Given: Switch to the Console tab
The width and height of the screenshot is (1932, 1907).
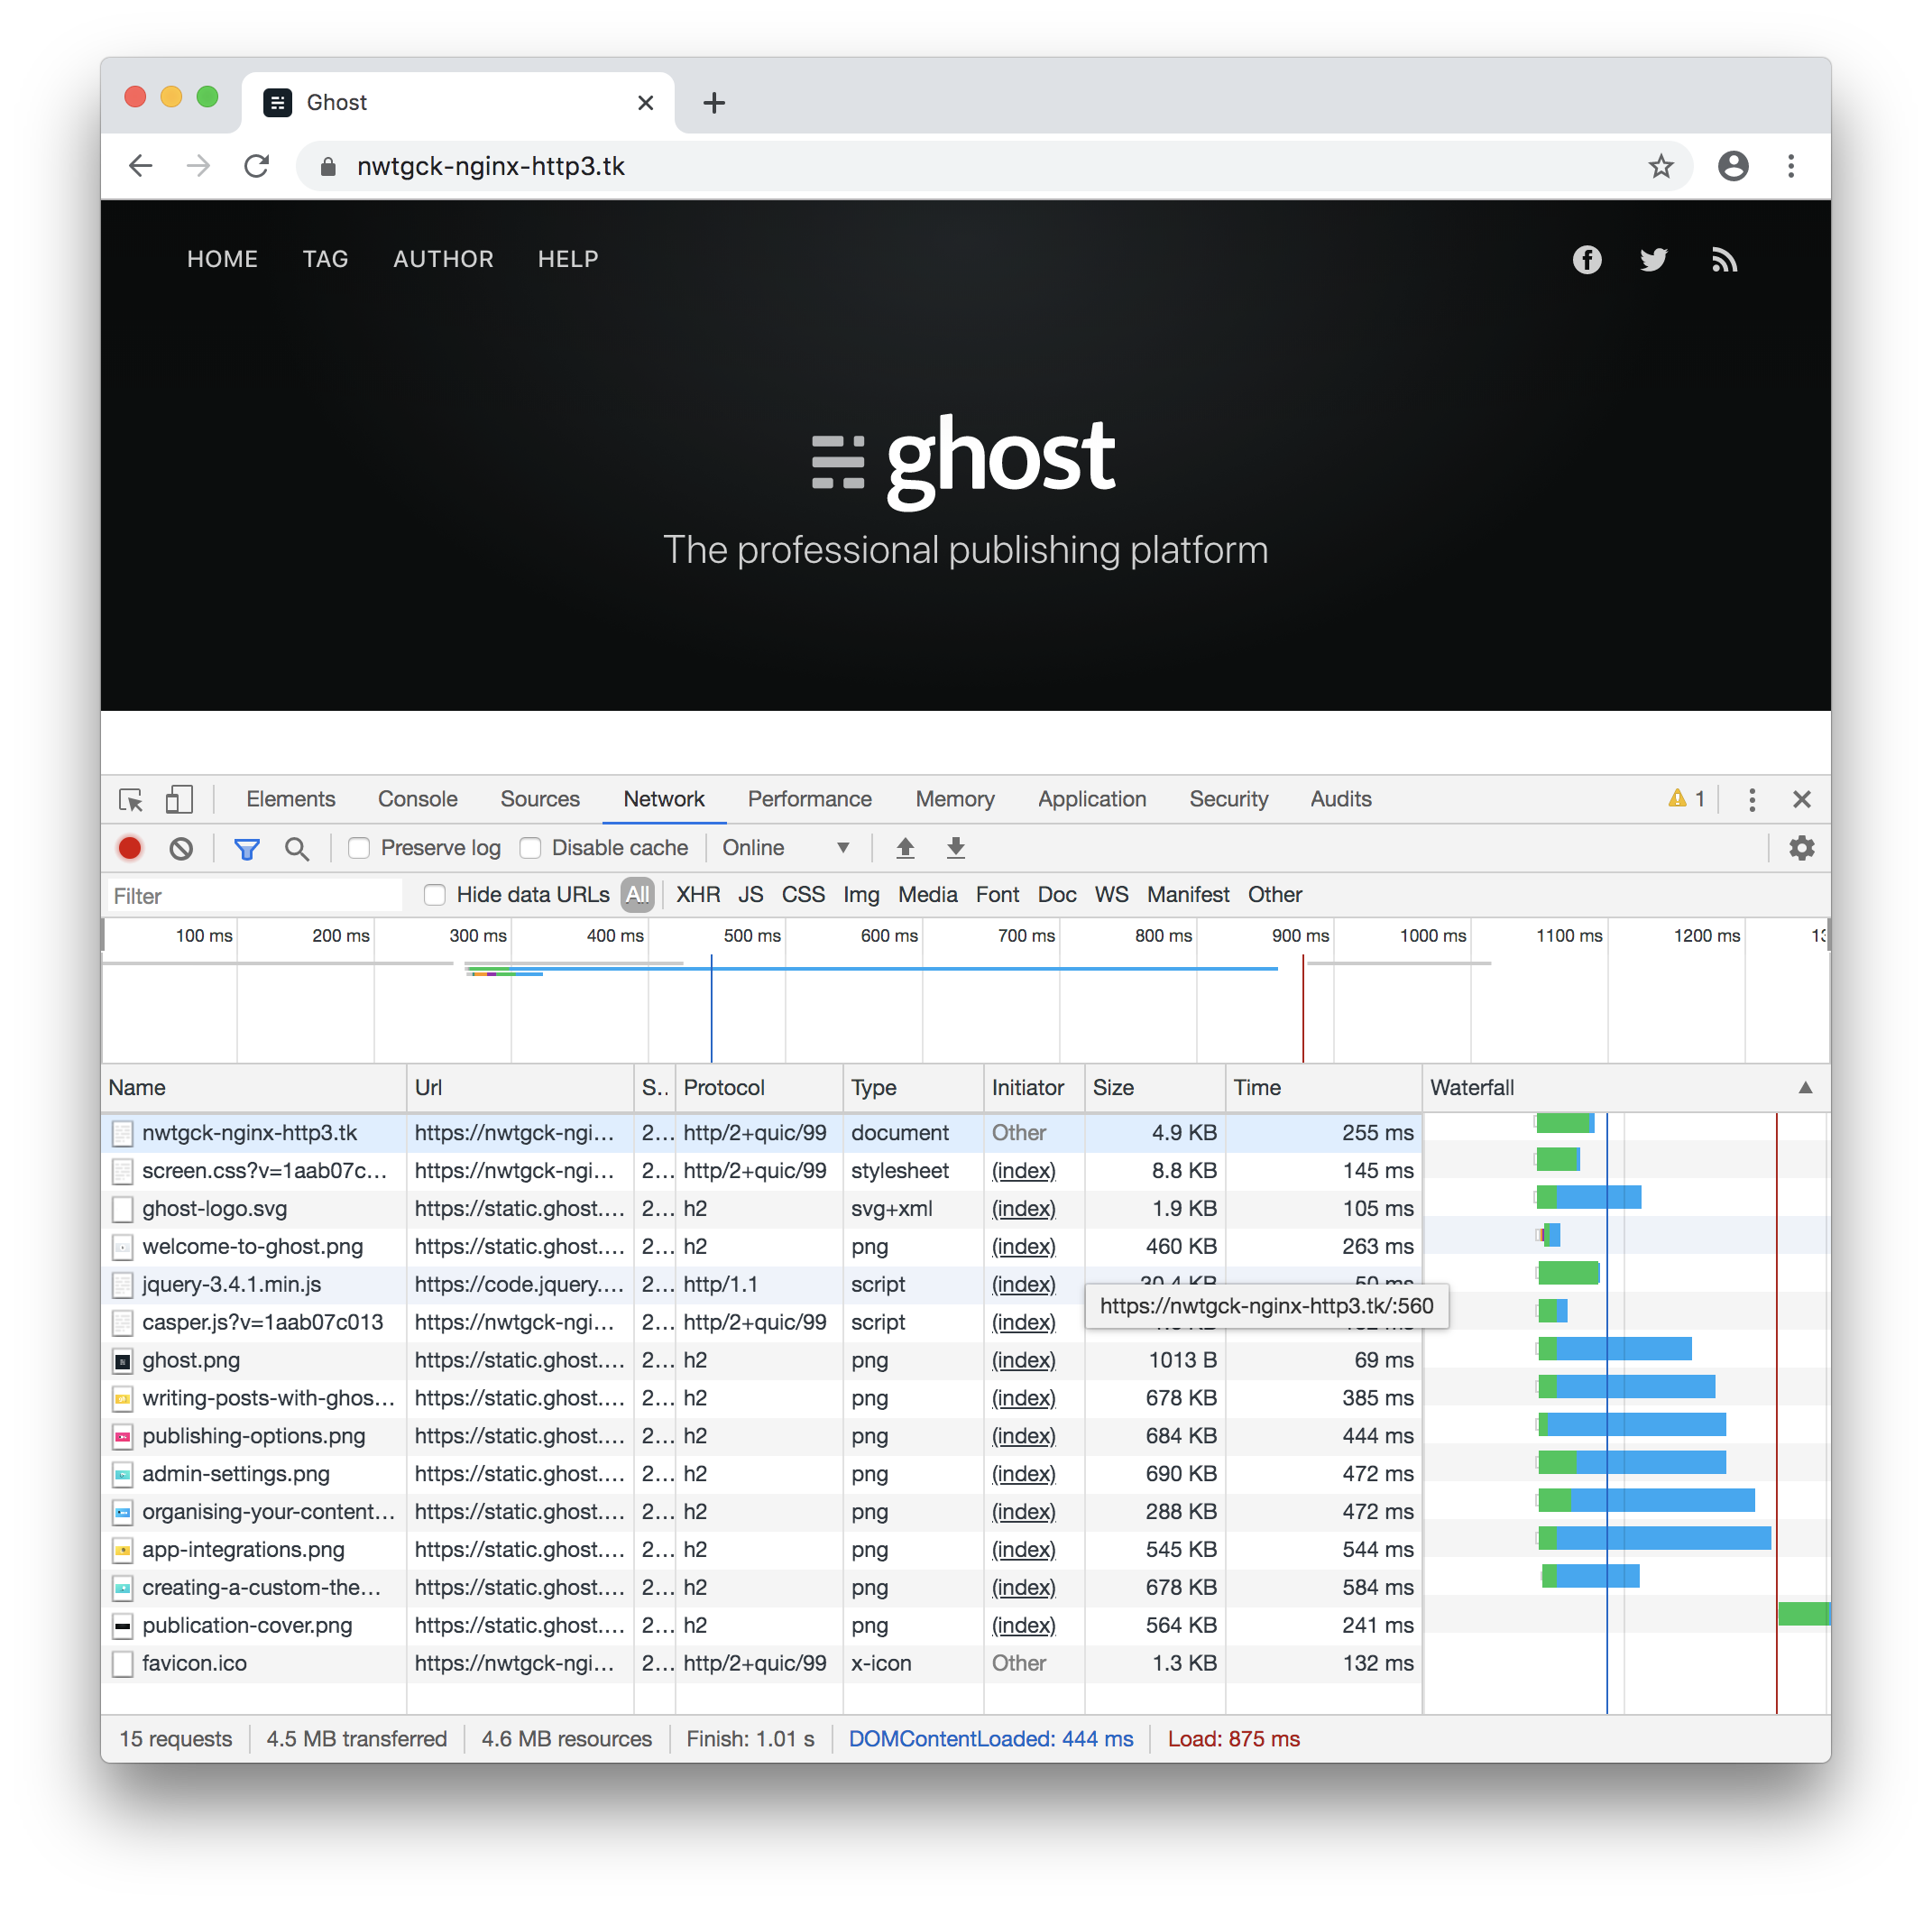Looking at the screenshot, I should tap(417, 799).
